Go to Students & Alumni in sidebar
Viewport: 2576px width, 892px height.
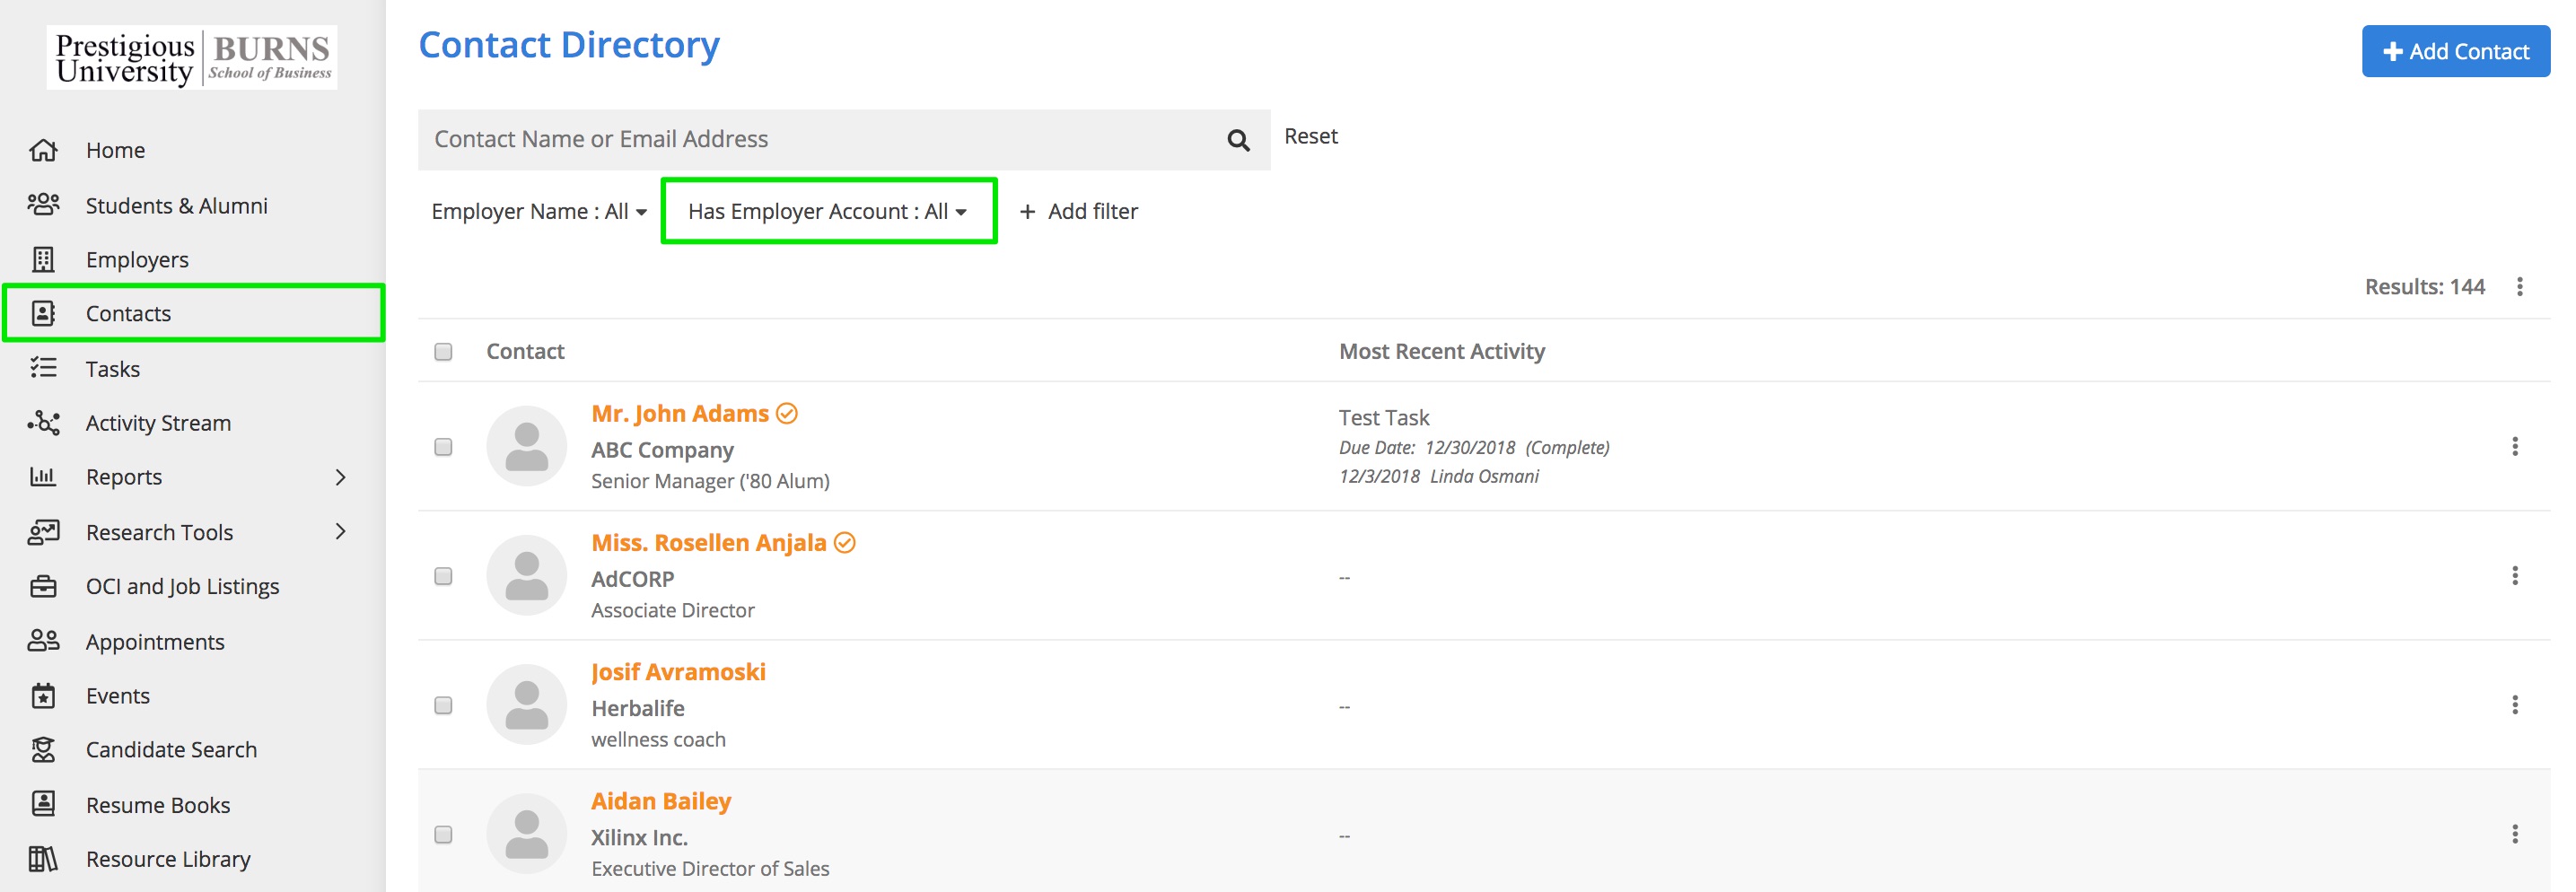tap(176, 205)
